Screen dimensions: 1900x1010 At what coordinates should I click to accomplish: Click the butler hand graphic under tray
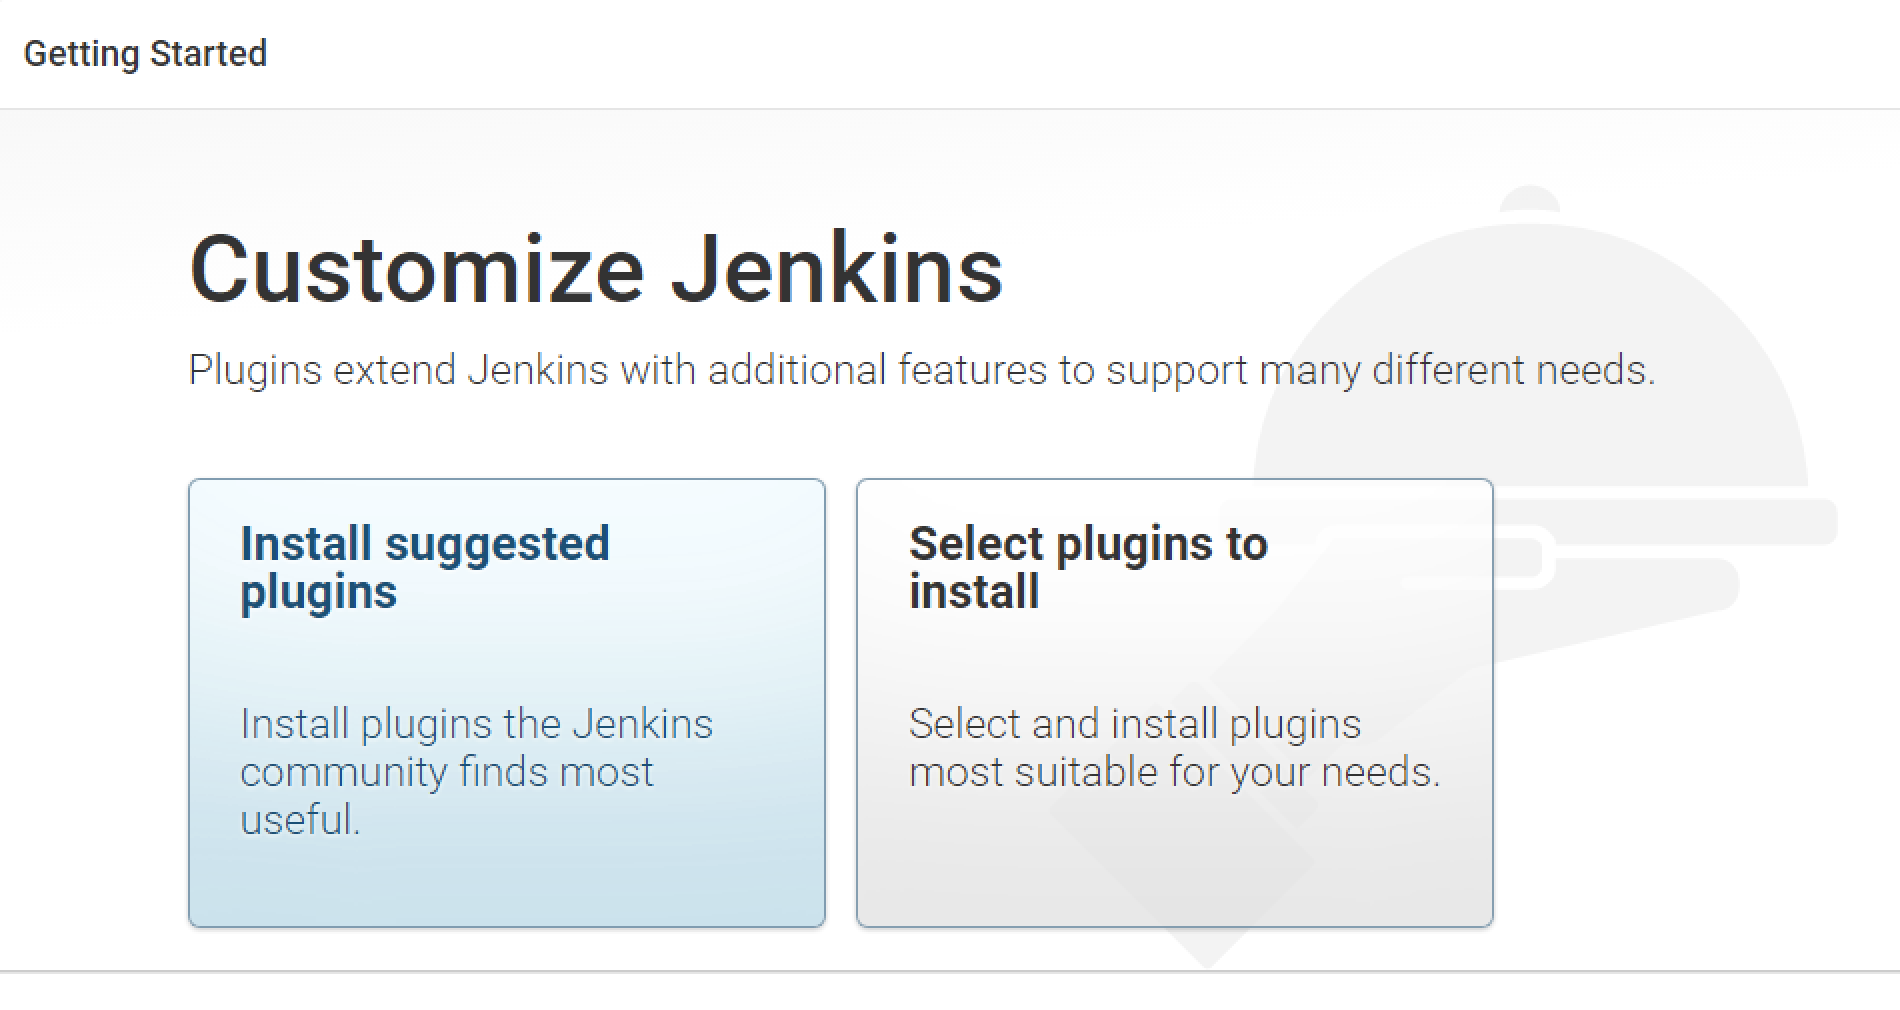(x=1640, y=590)
